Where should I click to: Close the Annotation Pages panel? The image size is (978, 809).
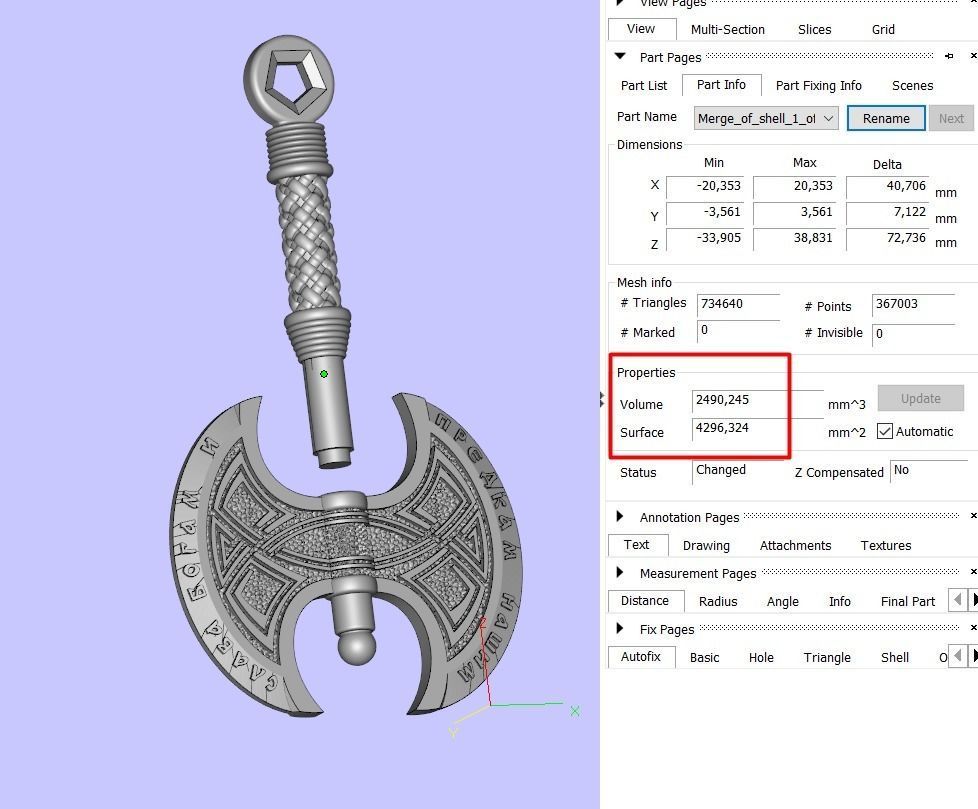click(x=973, y=516)
